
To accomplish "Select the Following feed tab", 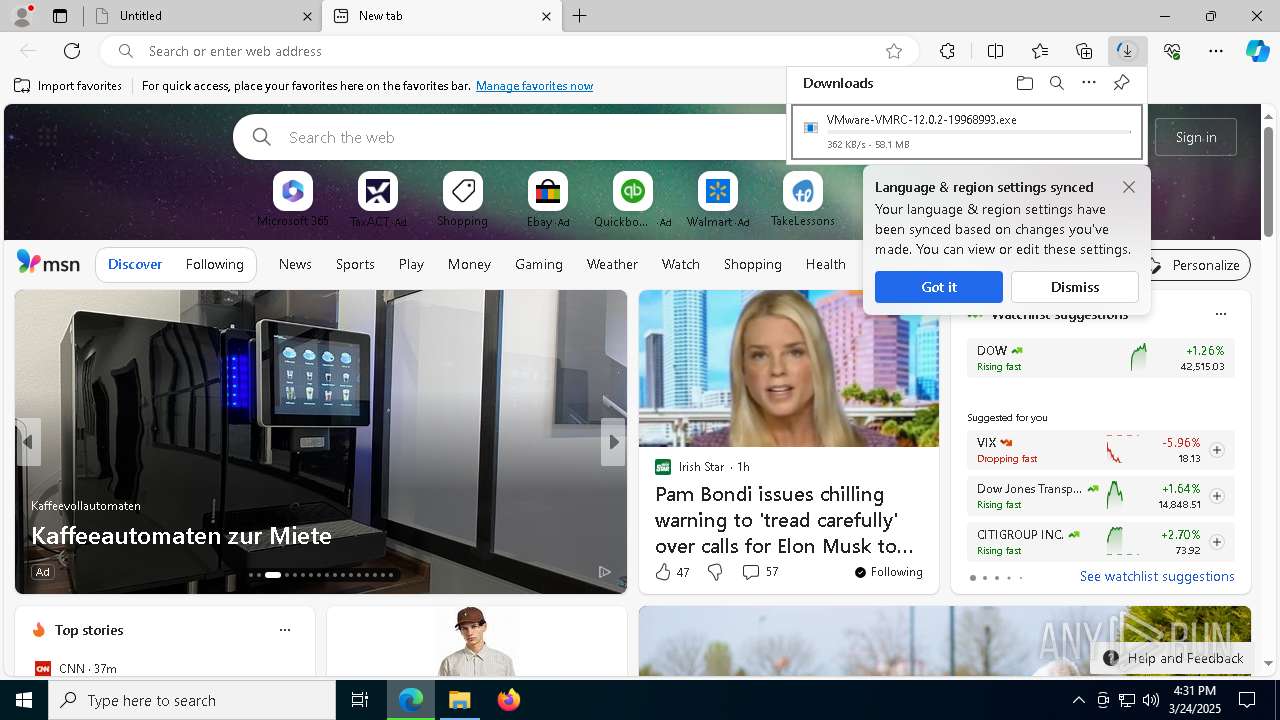I will (214, 264).
